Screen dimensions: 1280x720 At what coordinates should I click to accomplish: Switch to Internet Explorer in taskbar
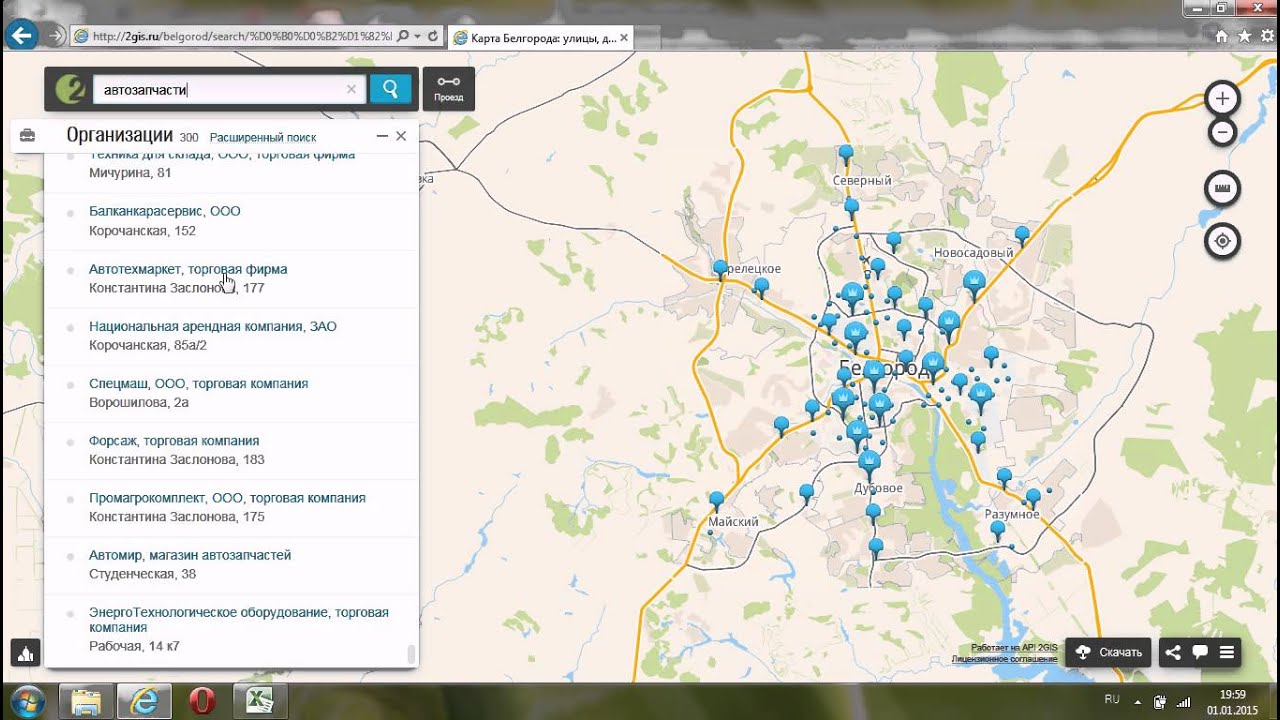(x=145, y=701)
